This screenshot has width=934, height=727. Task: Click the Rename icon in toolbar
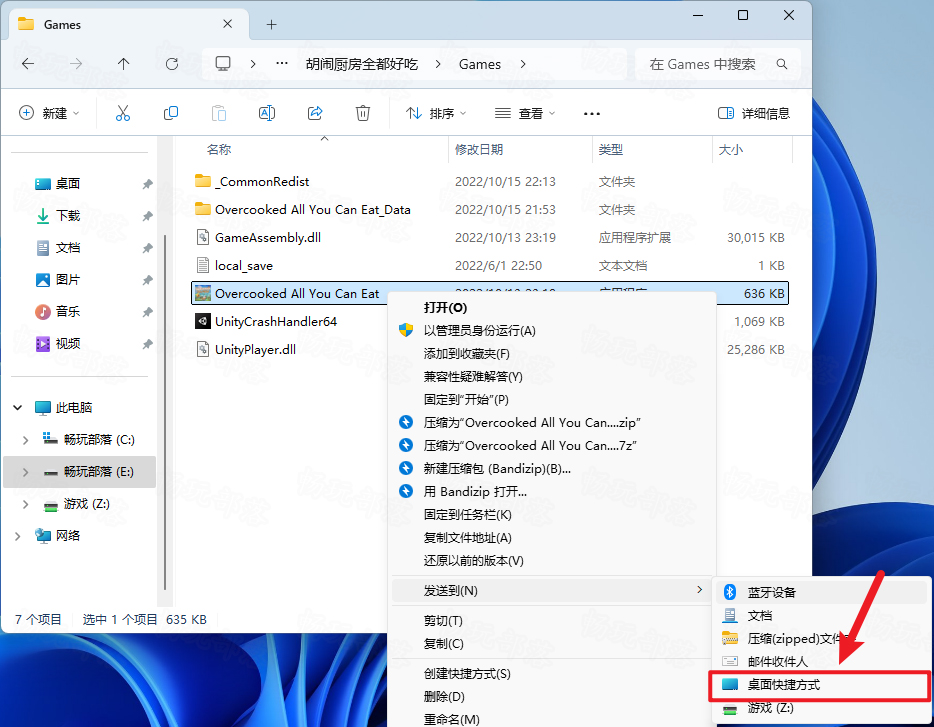pos(267,113)
